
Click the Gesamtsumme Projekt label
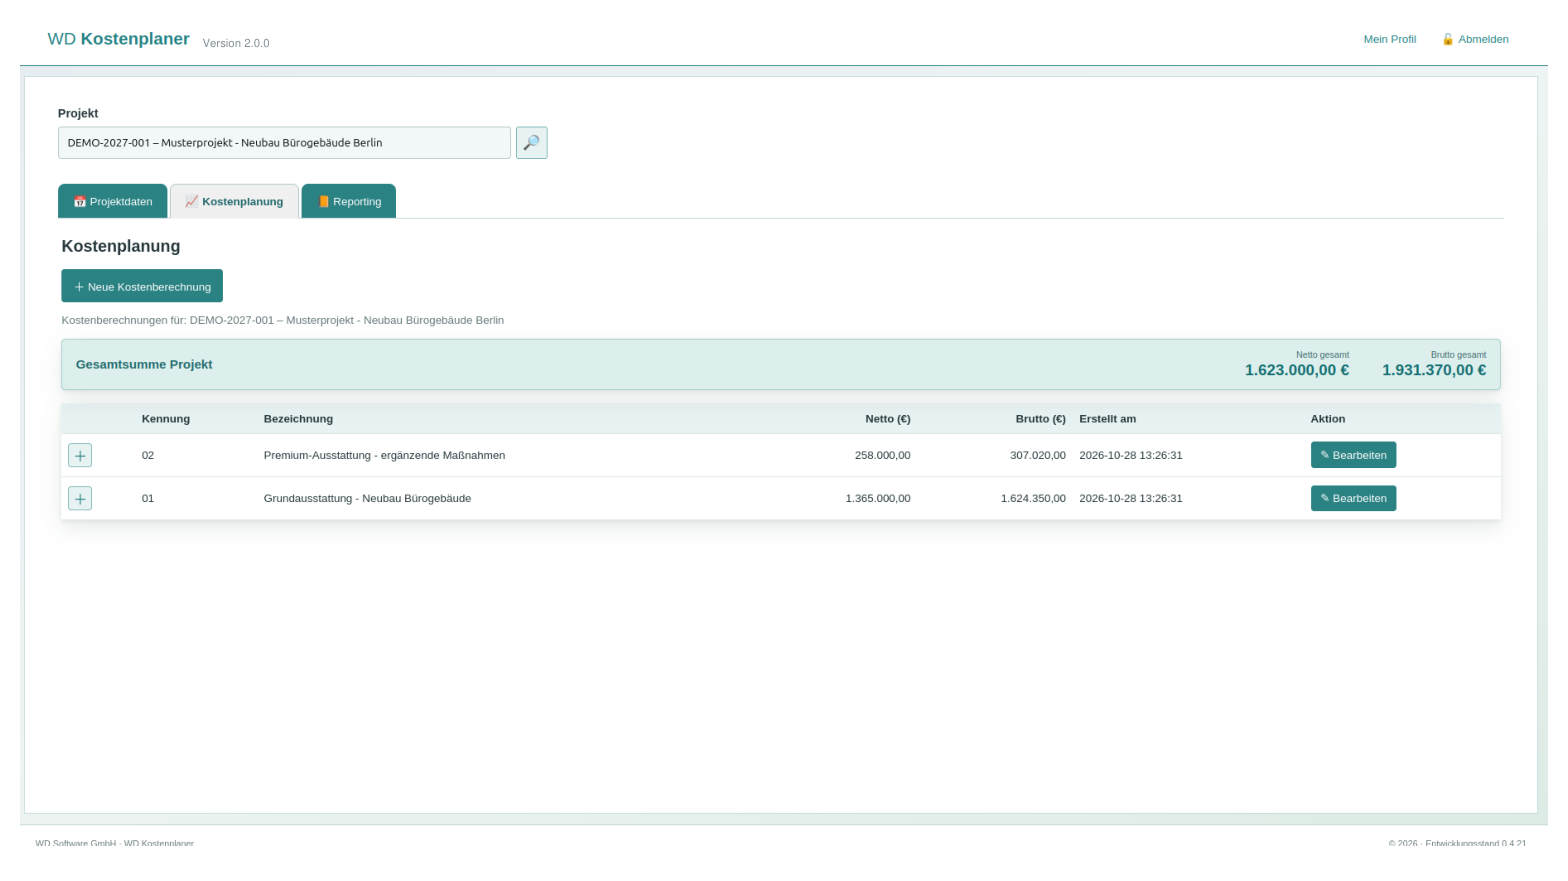pos(144,364)
